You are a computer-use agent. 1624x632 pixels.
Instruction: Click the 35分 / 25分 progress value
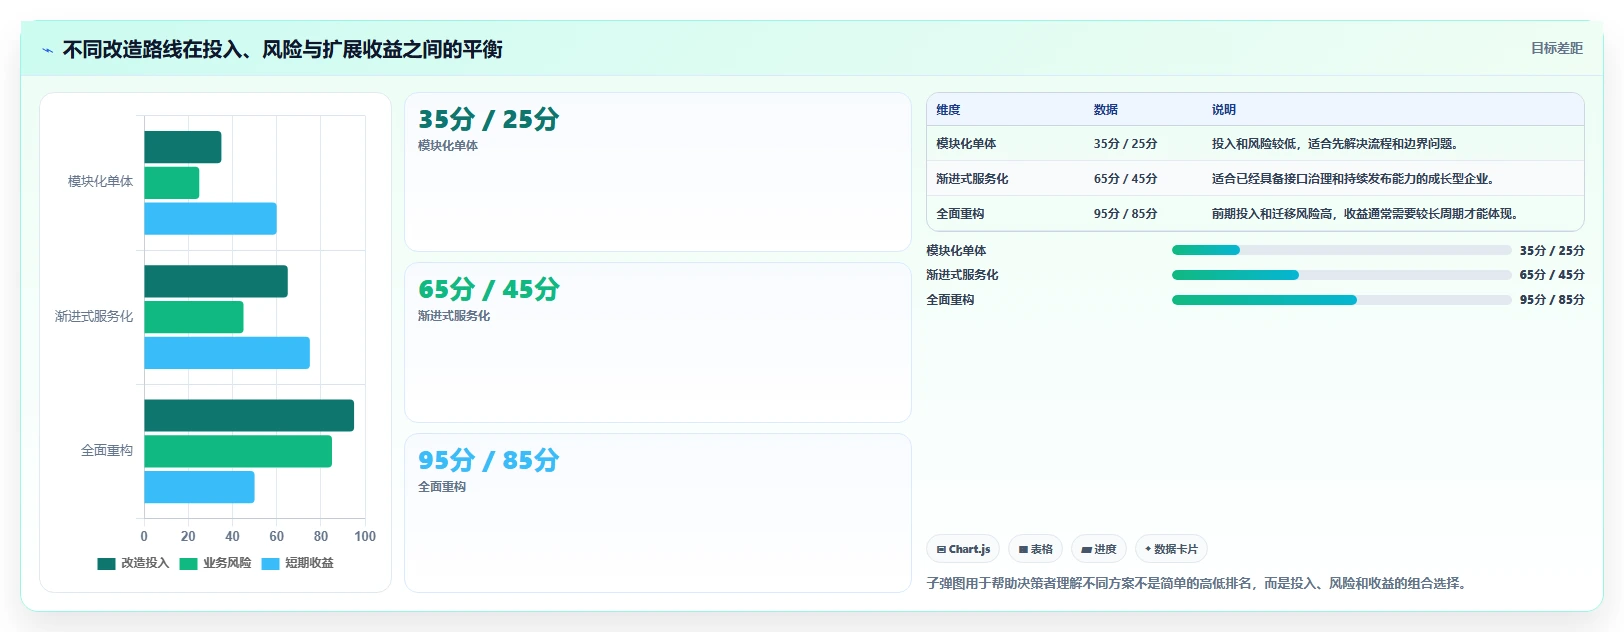(x=1552, y=251)
